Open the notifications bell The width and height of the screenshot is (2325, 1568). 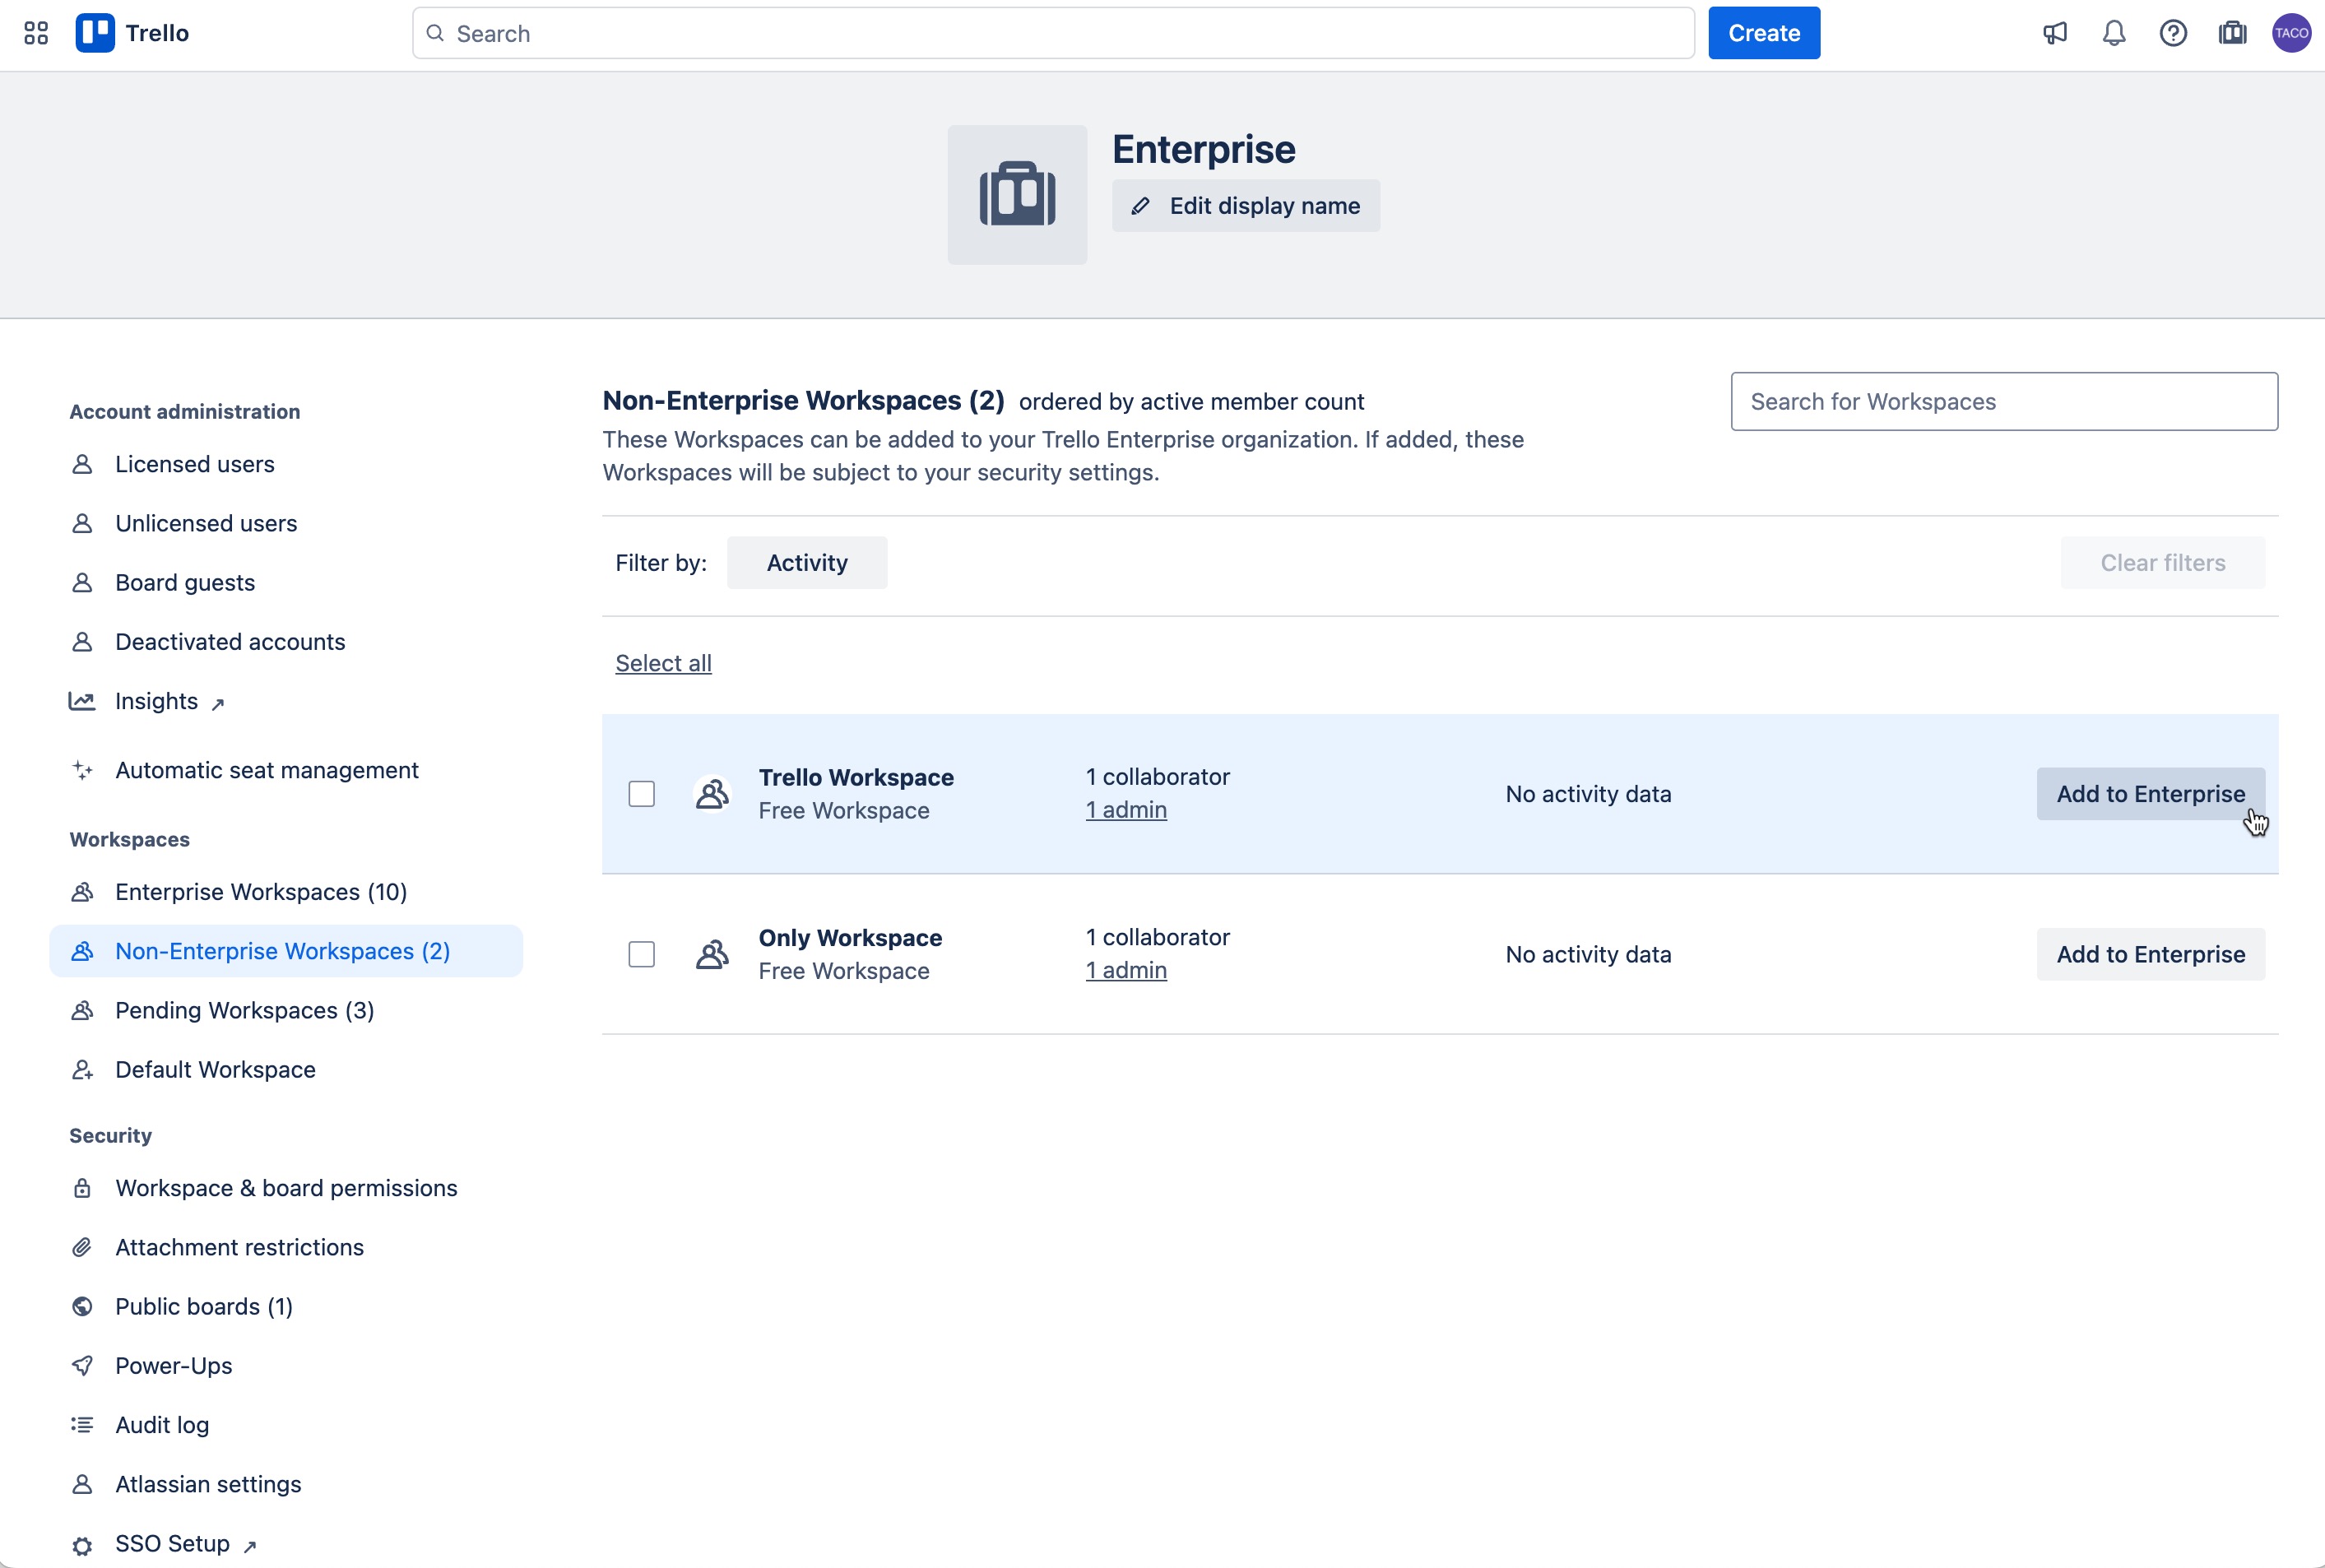[2114, 33]
